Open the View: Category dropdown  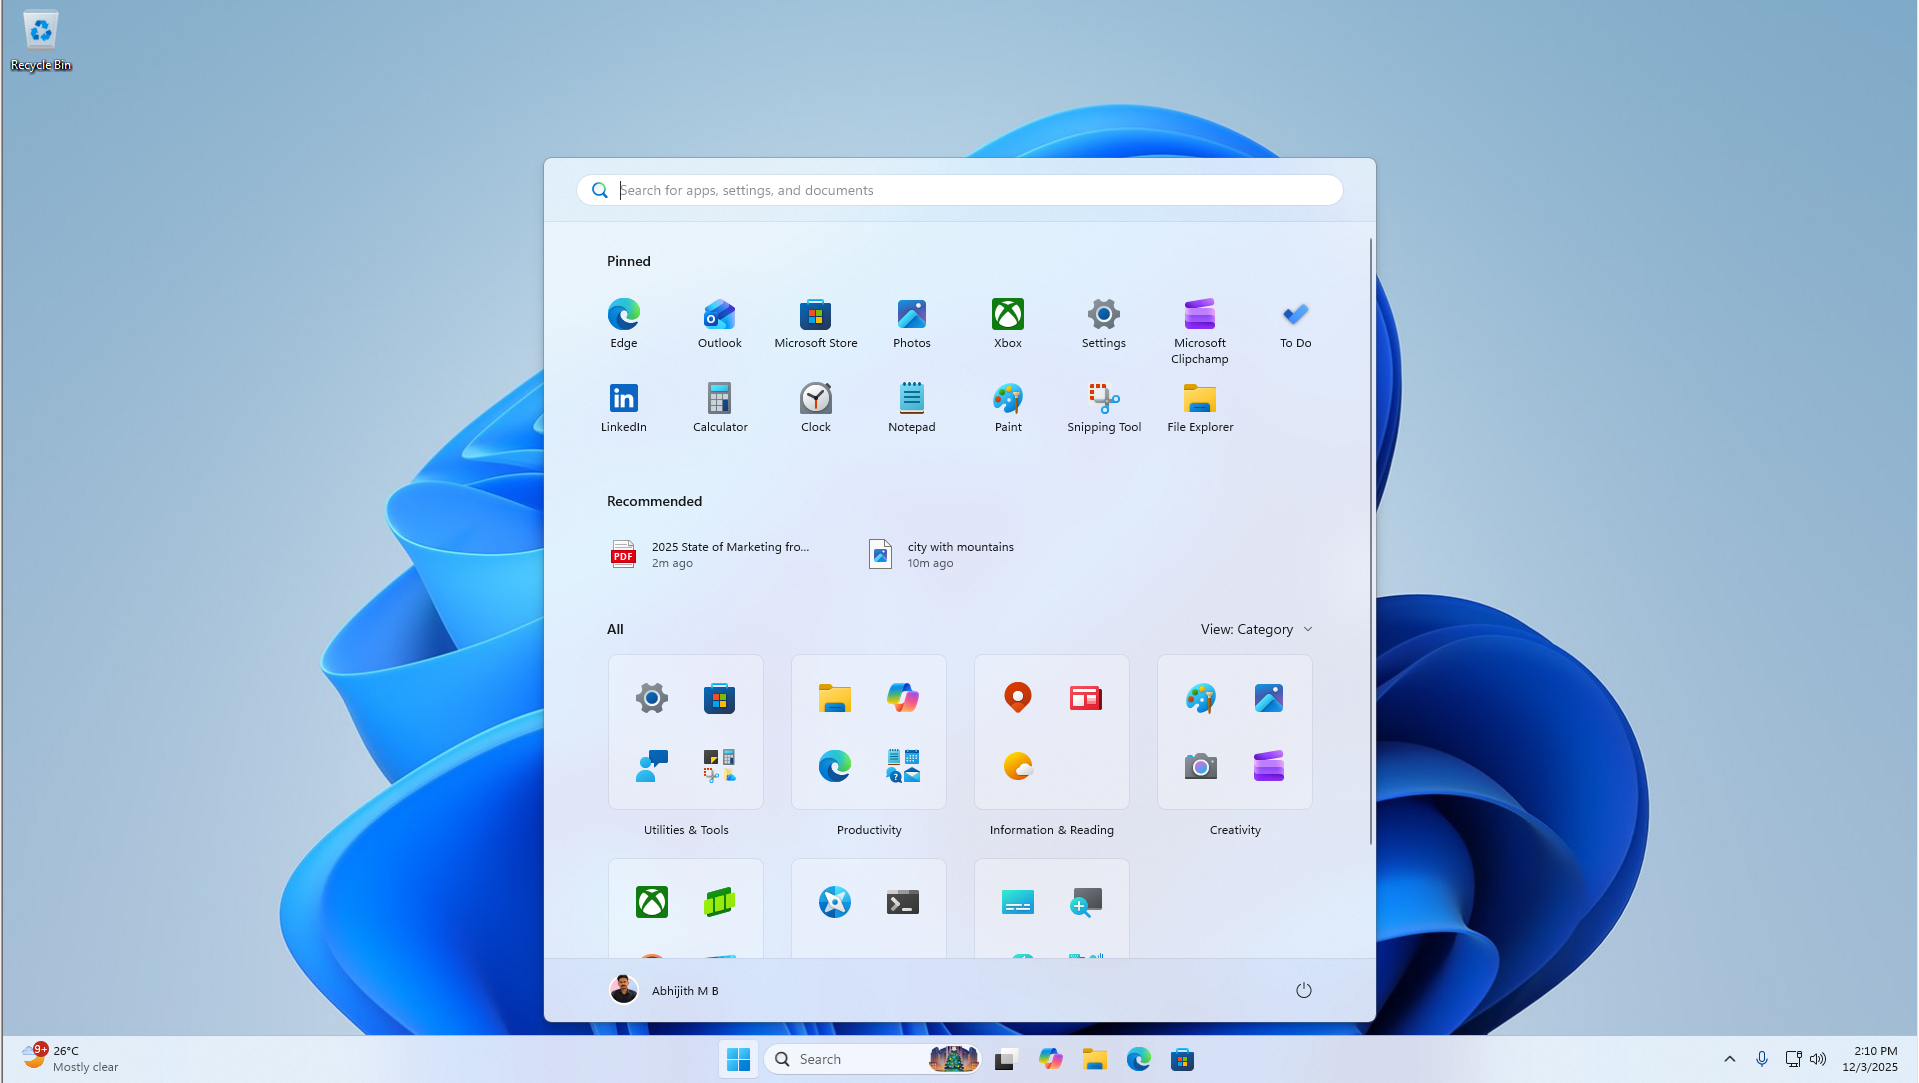click(1255, 629)
